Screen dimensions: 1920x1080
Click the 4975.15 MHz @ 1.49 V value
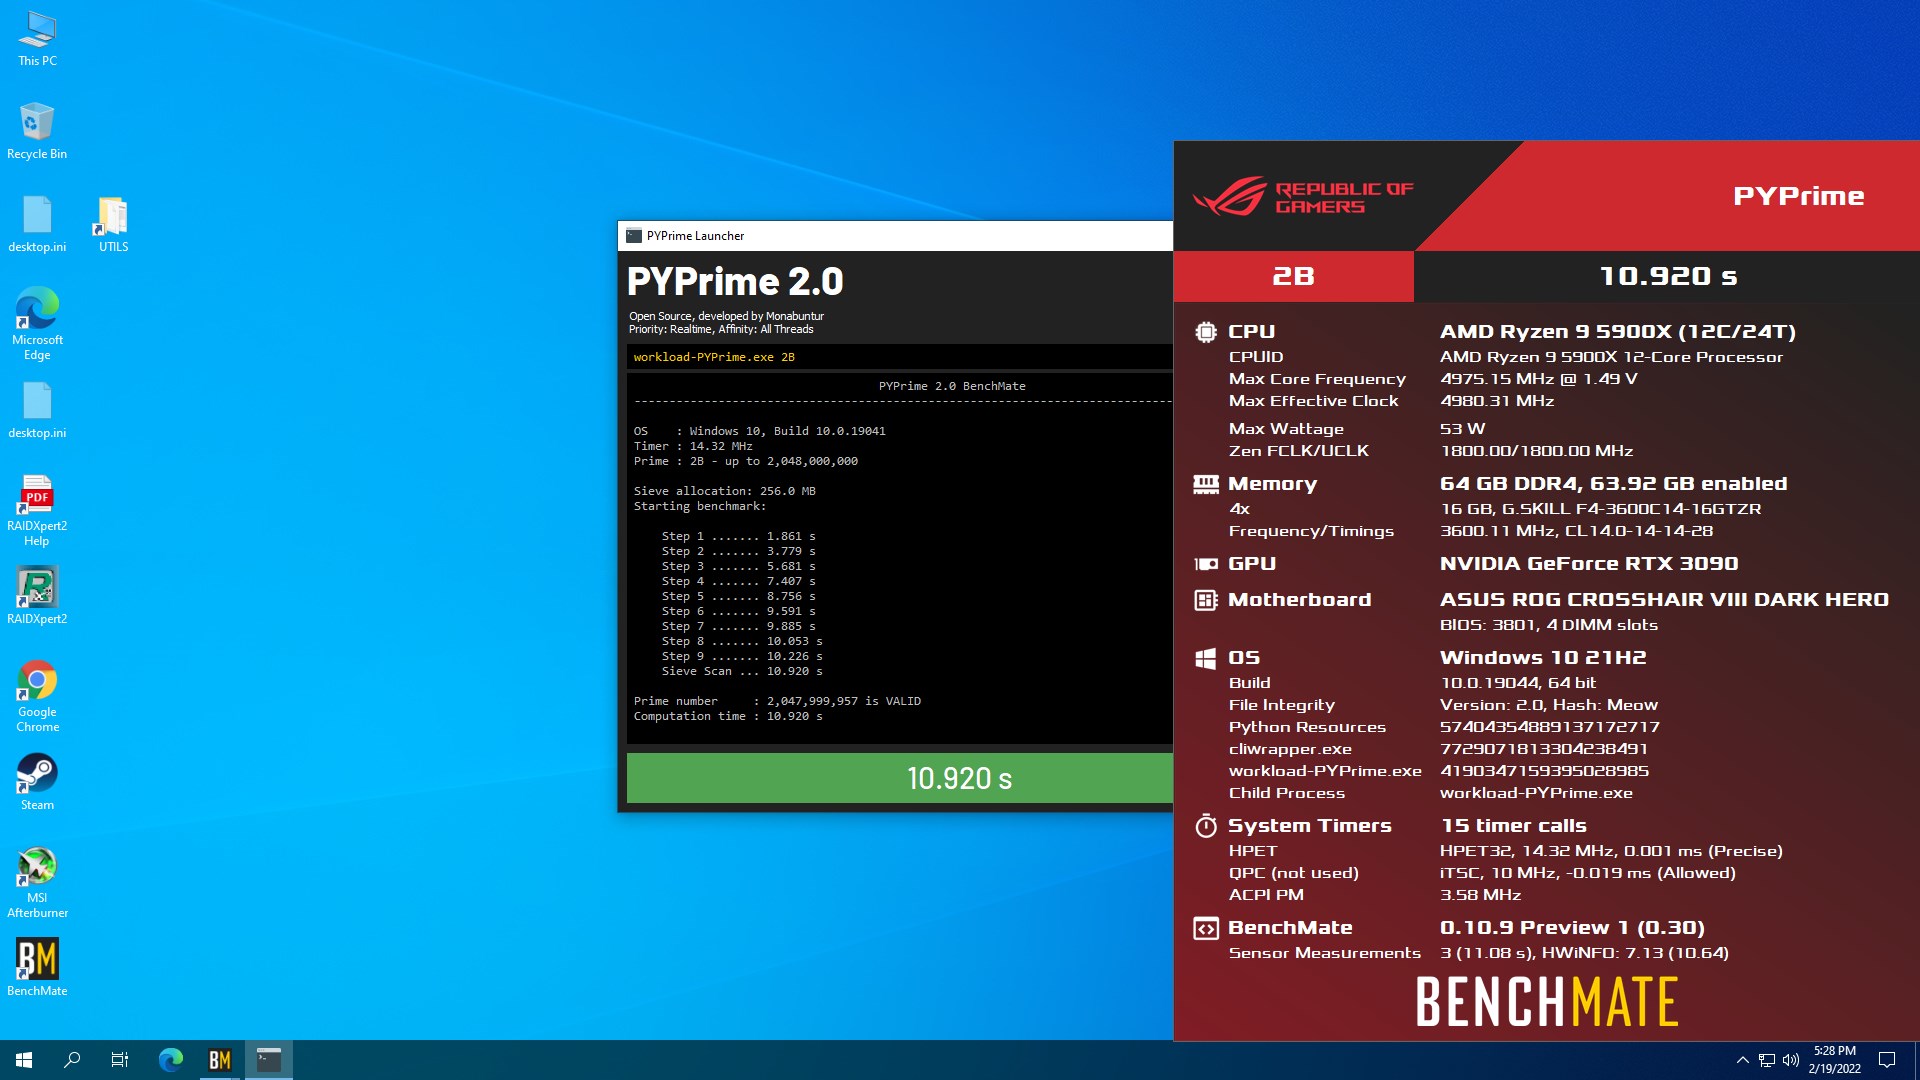tap(1538, 379)
